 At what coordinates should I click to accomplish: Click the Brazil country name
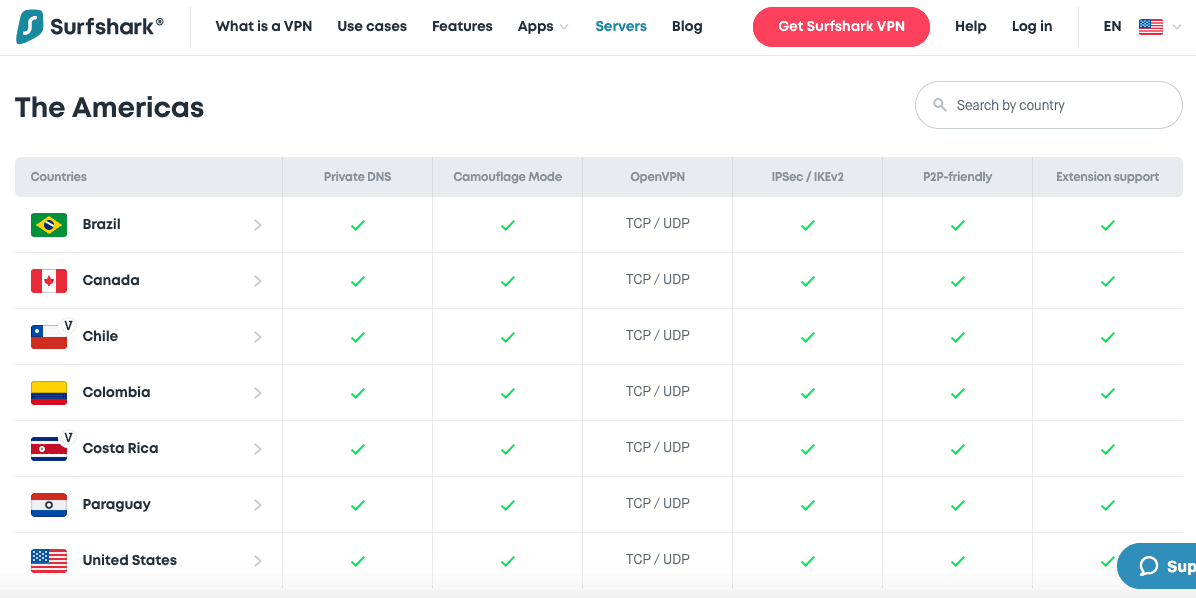(x=101, y=225)
